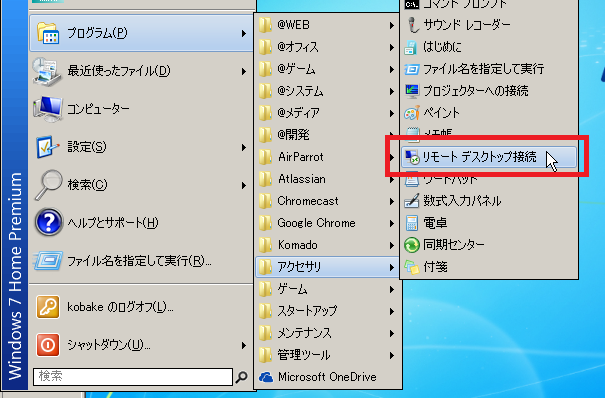Screen dimensions: 605x398
Task: Expand the スタートアップ submenu arrow
Action: tap(392, 311)
